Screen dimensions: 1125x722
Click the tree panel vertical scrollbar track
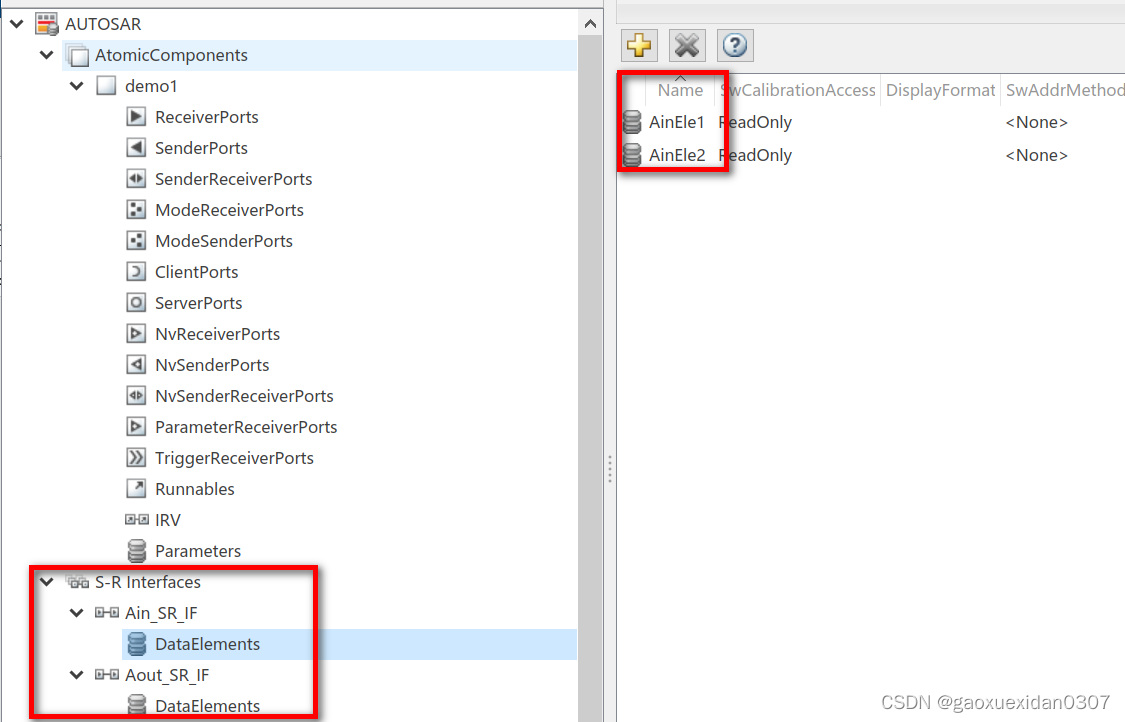590,379
